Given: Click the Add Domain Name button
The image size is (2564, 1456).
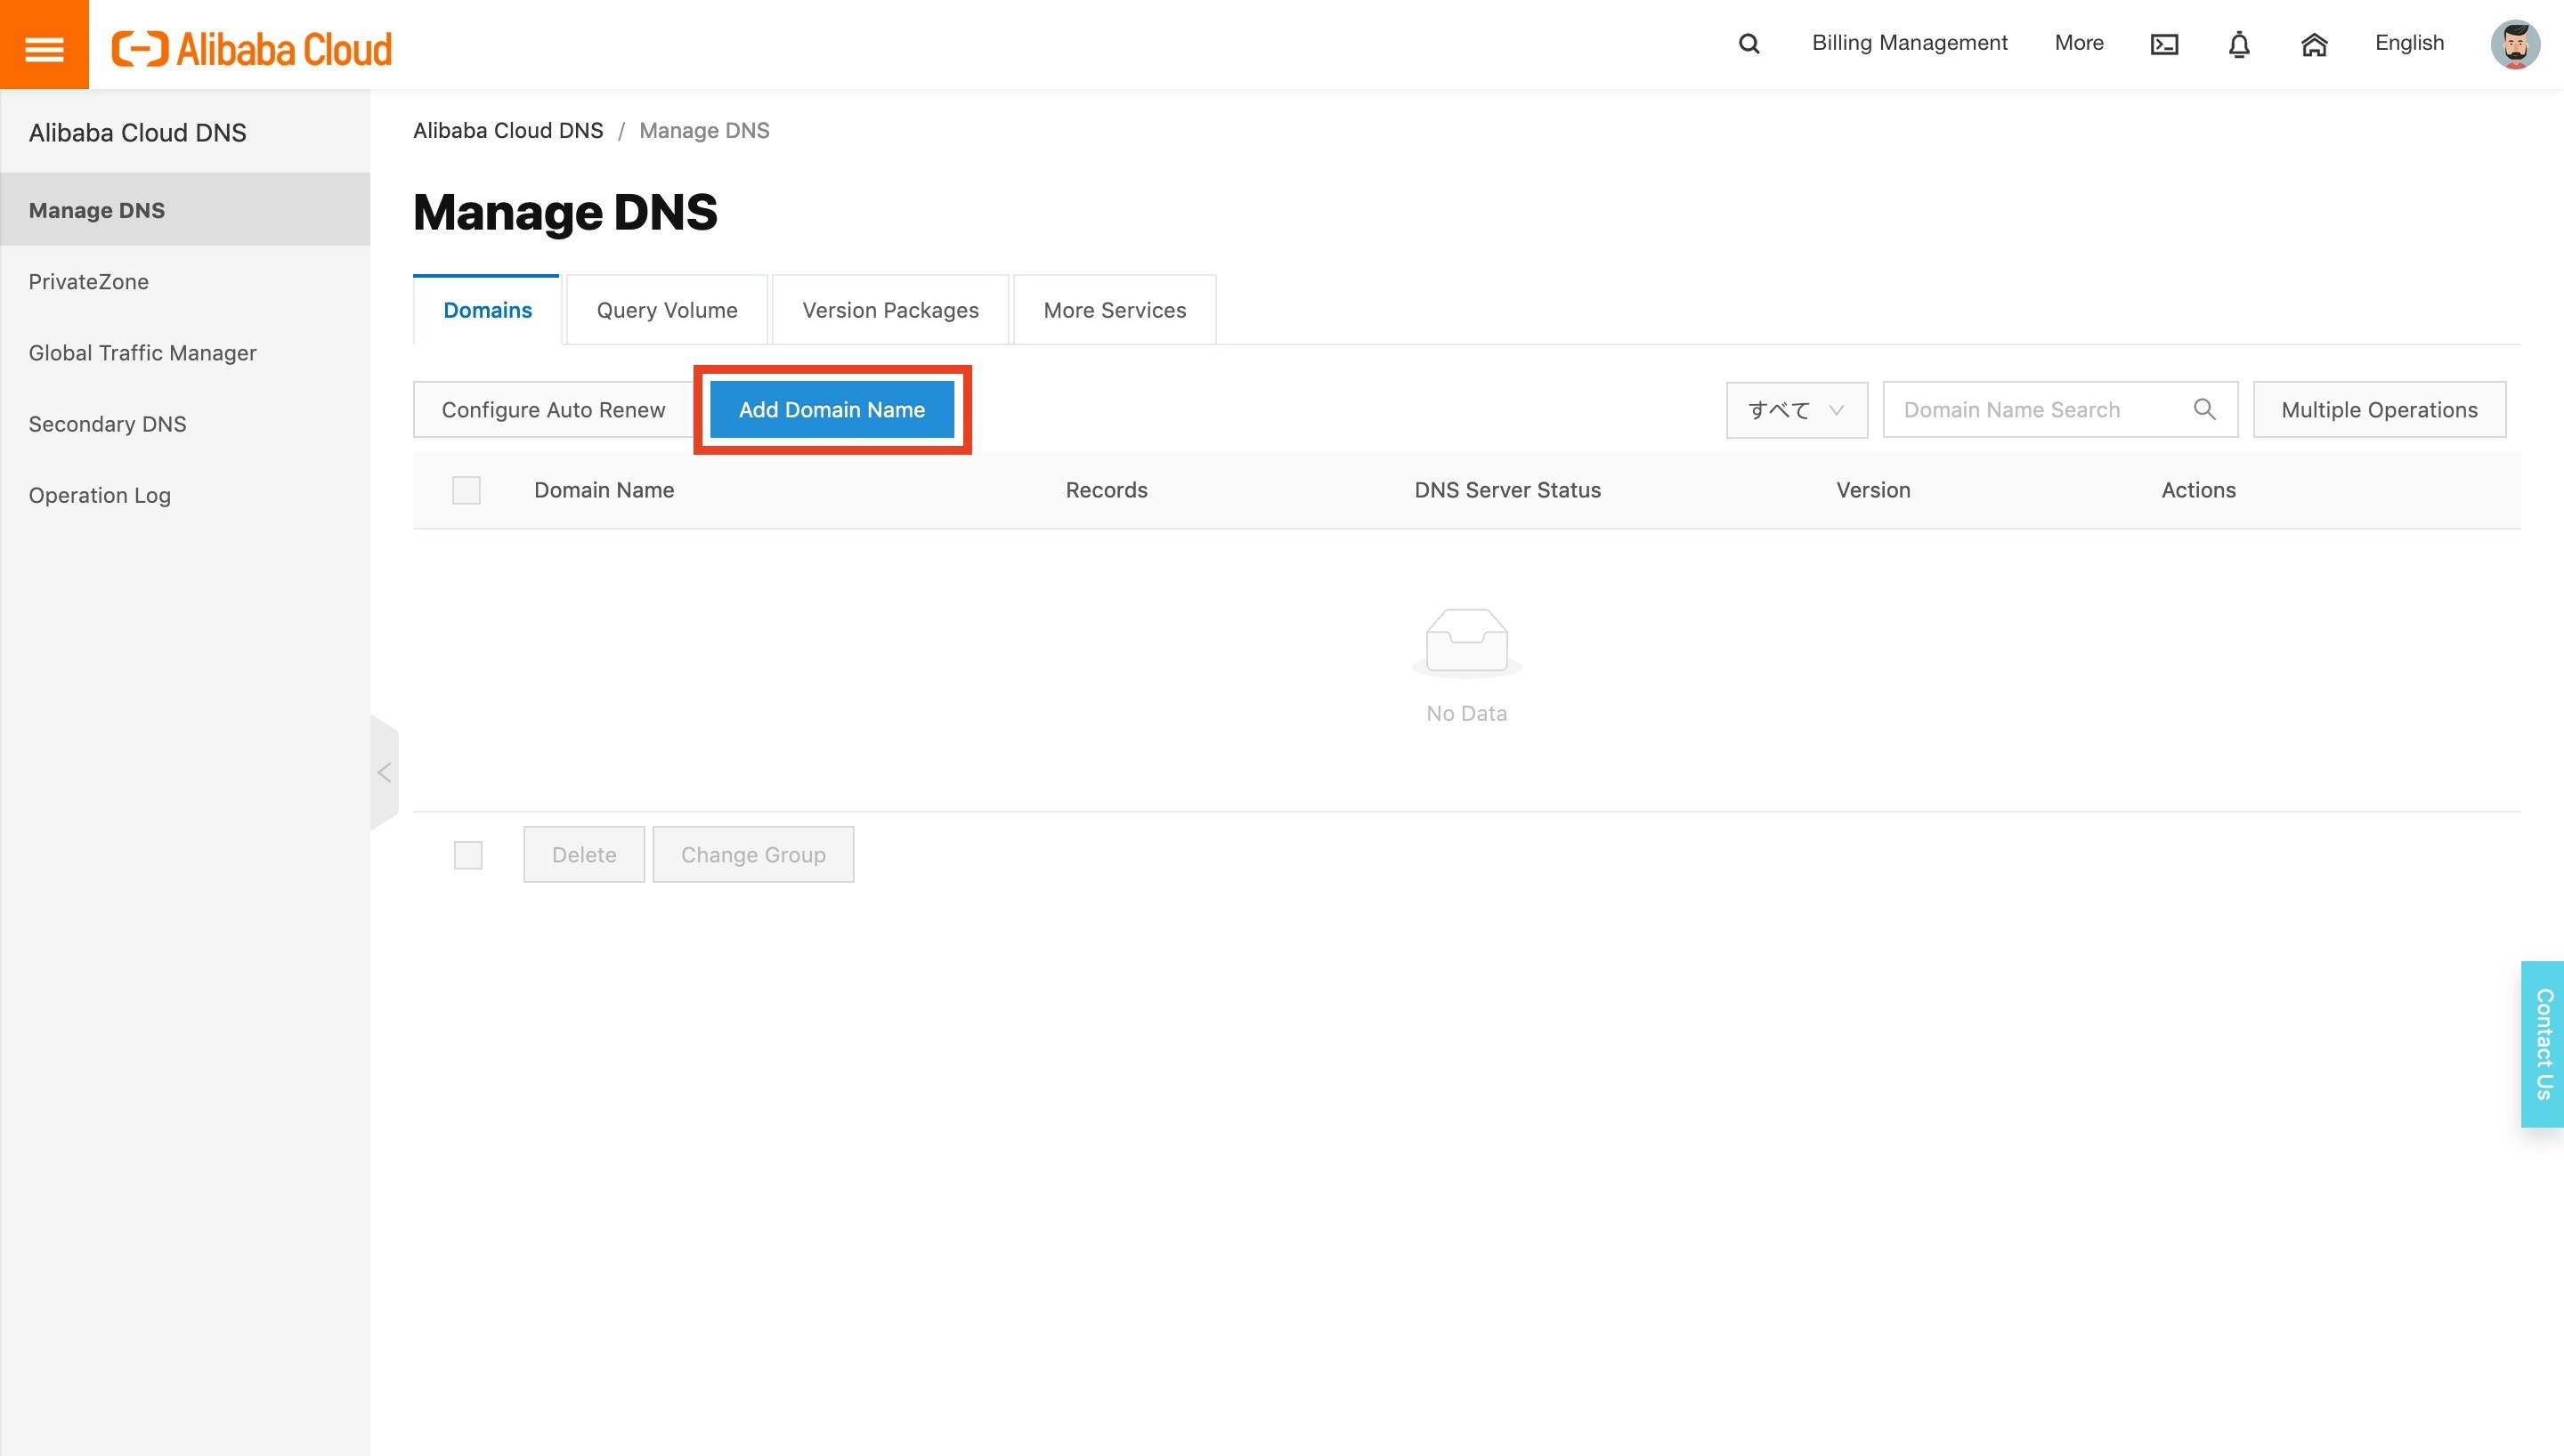Looking at the screenshot, I should click(832, 410).
